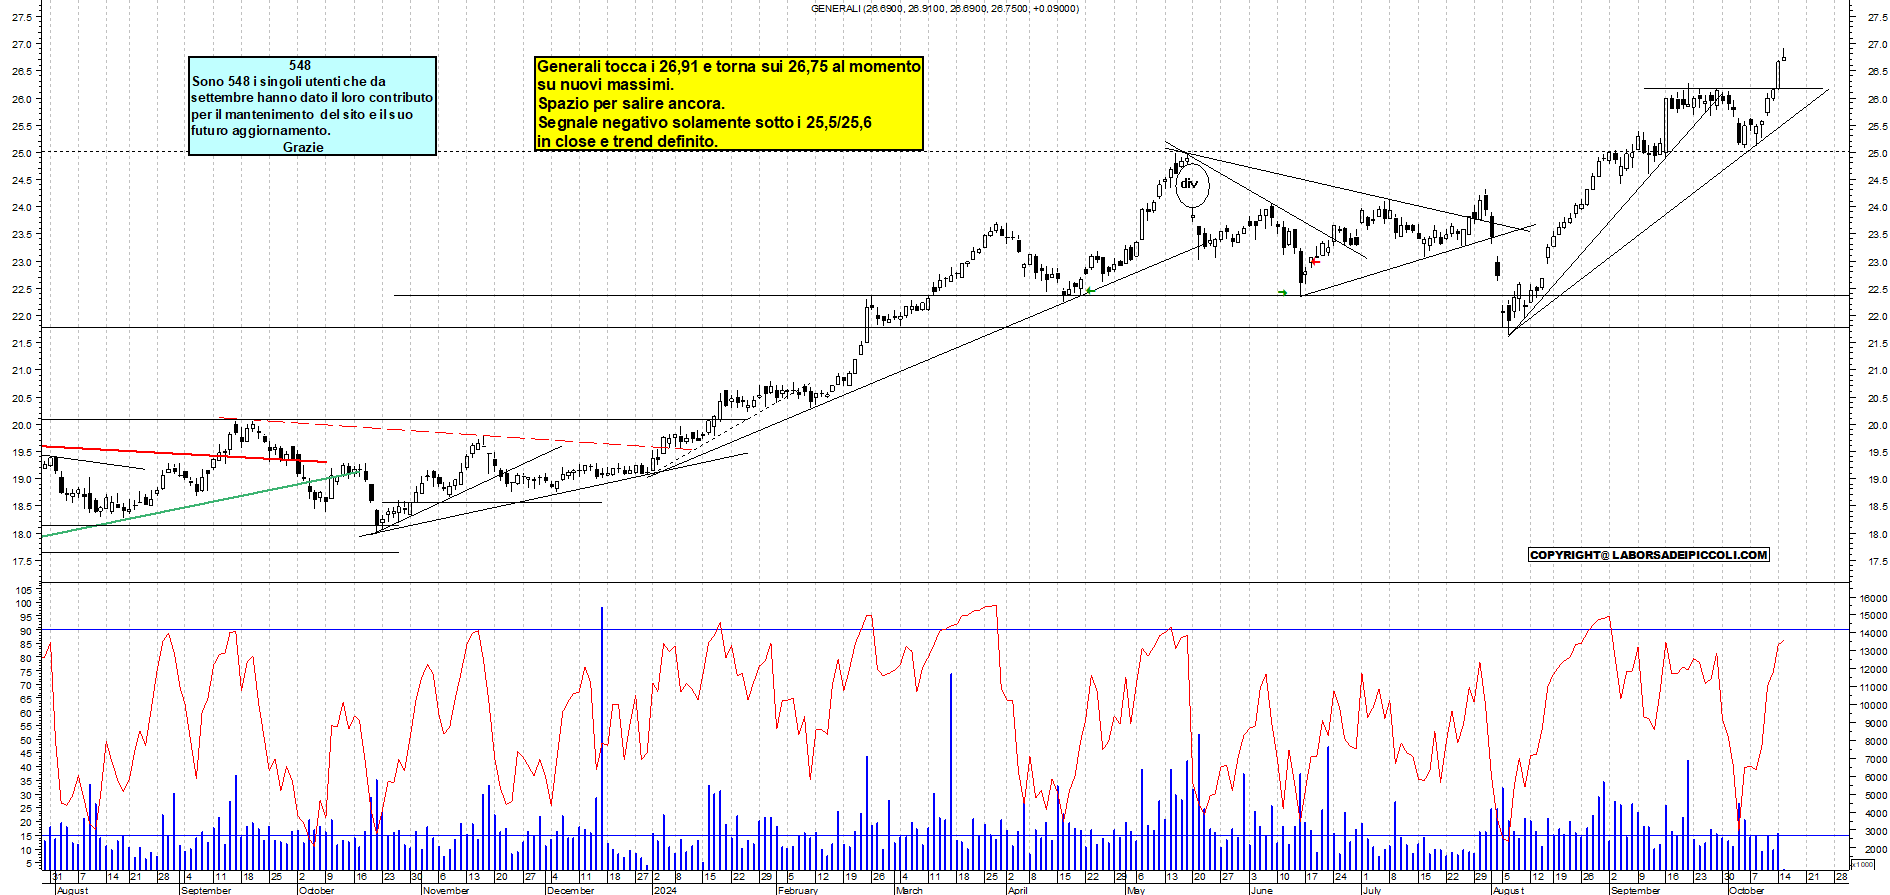Click the 'February' month label on the time axis
Screen dimensions: 1890x895
point(798,890)
